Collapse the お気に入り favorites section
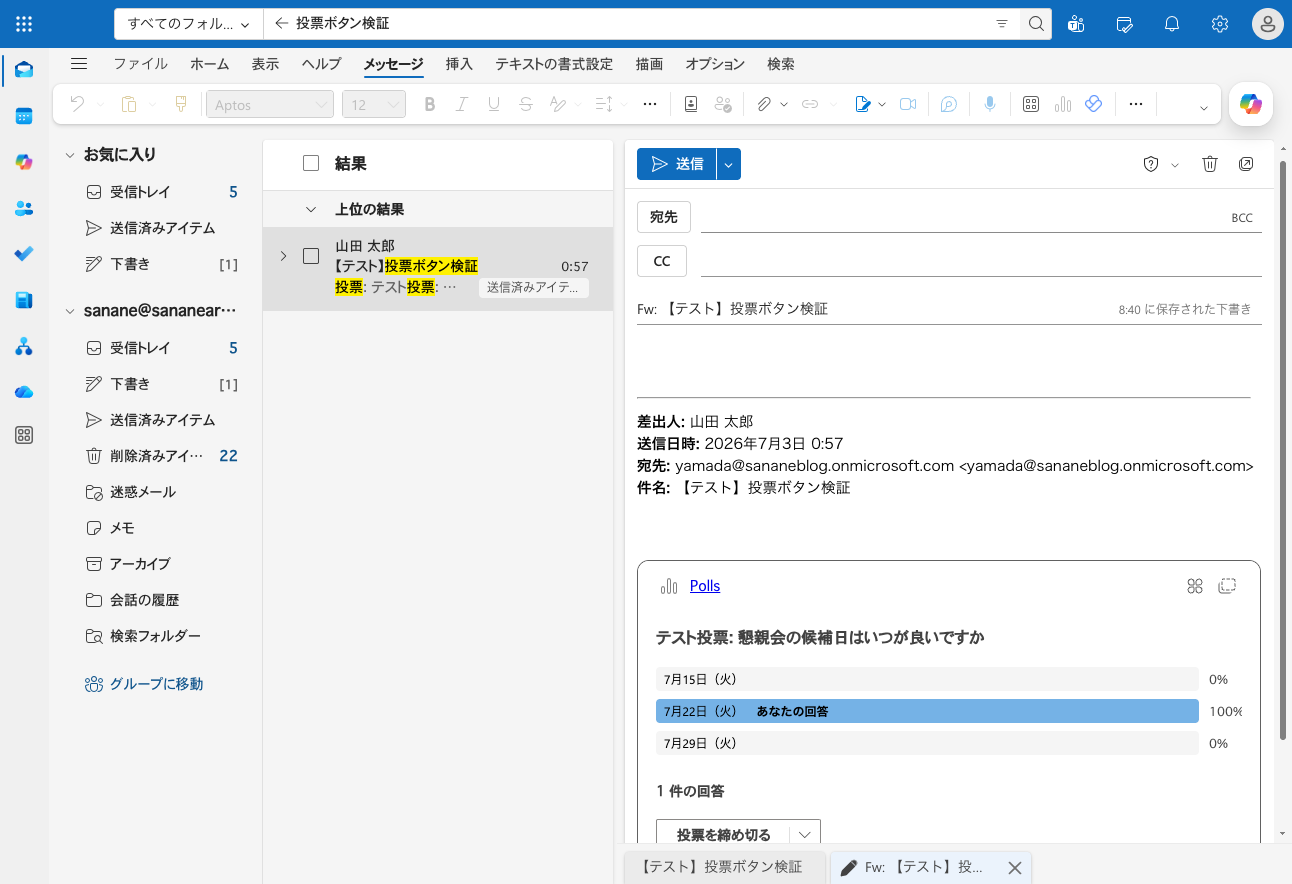 [x=70, y=155]
